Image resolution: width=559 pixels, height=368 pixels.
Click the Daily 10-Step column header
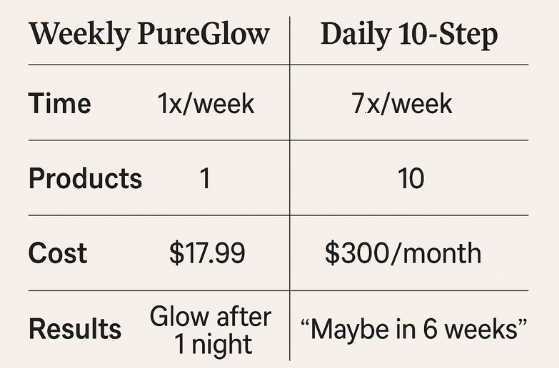409,36
